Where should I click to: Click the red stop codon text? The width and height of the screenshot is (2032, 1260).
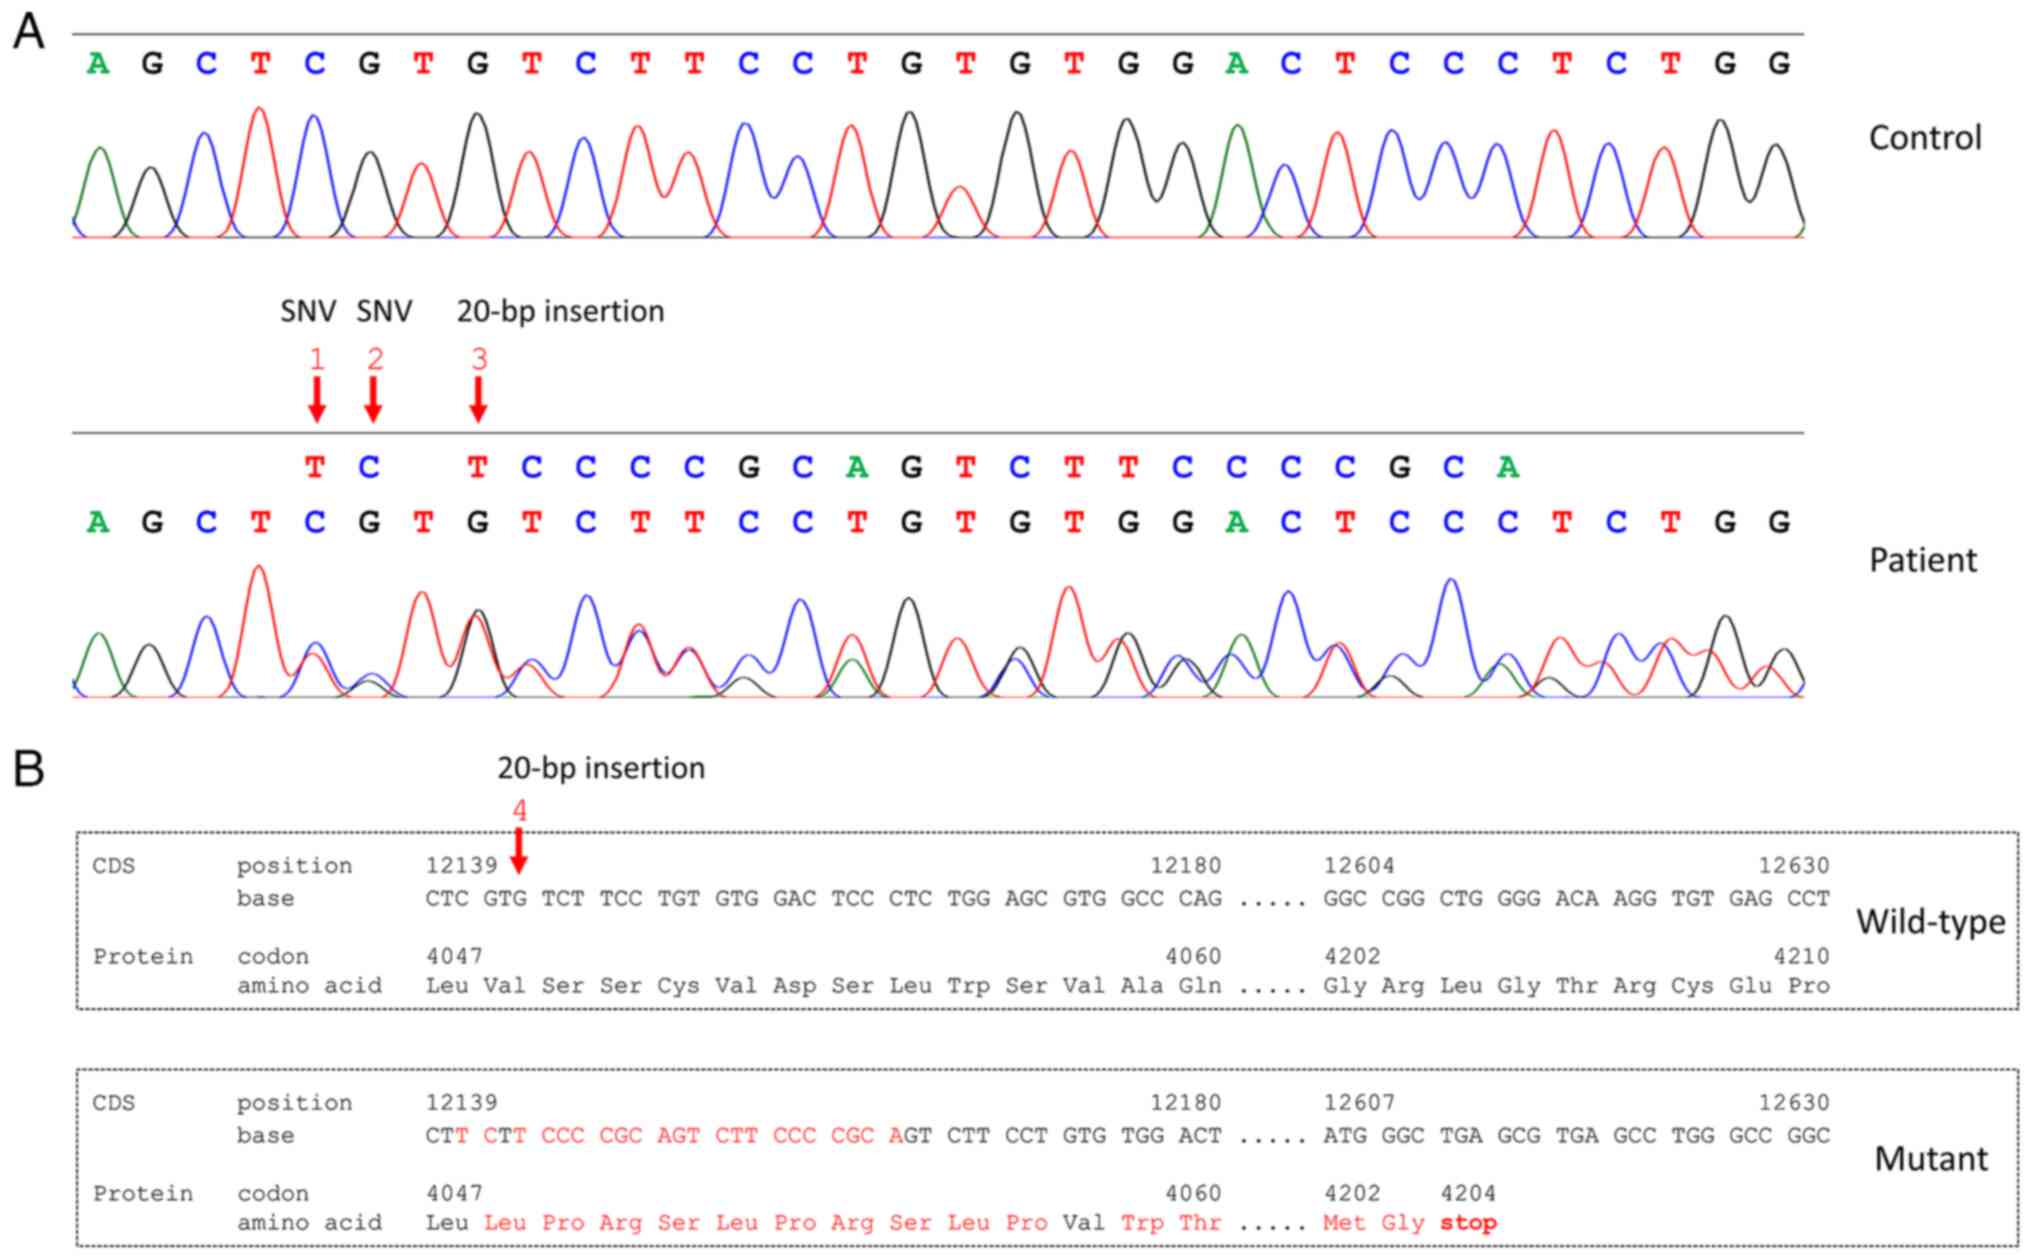(1468, 1222)
